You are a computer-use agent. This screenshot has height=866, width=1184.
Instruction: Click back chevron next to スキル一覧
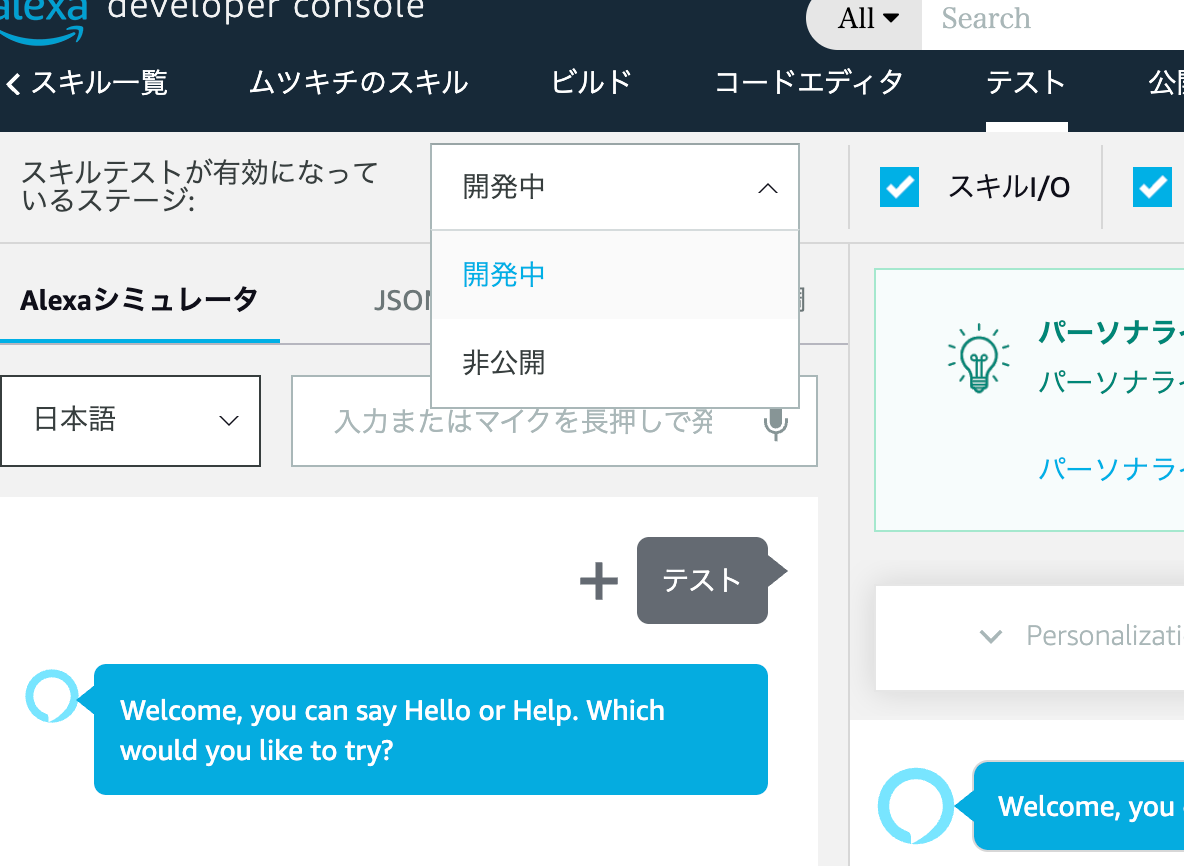pyautogui.click(x=13, y=83)
